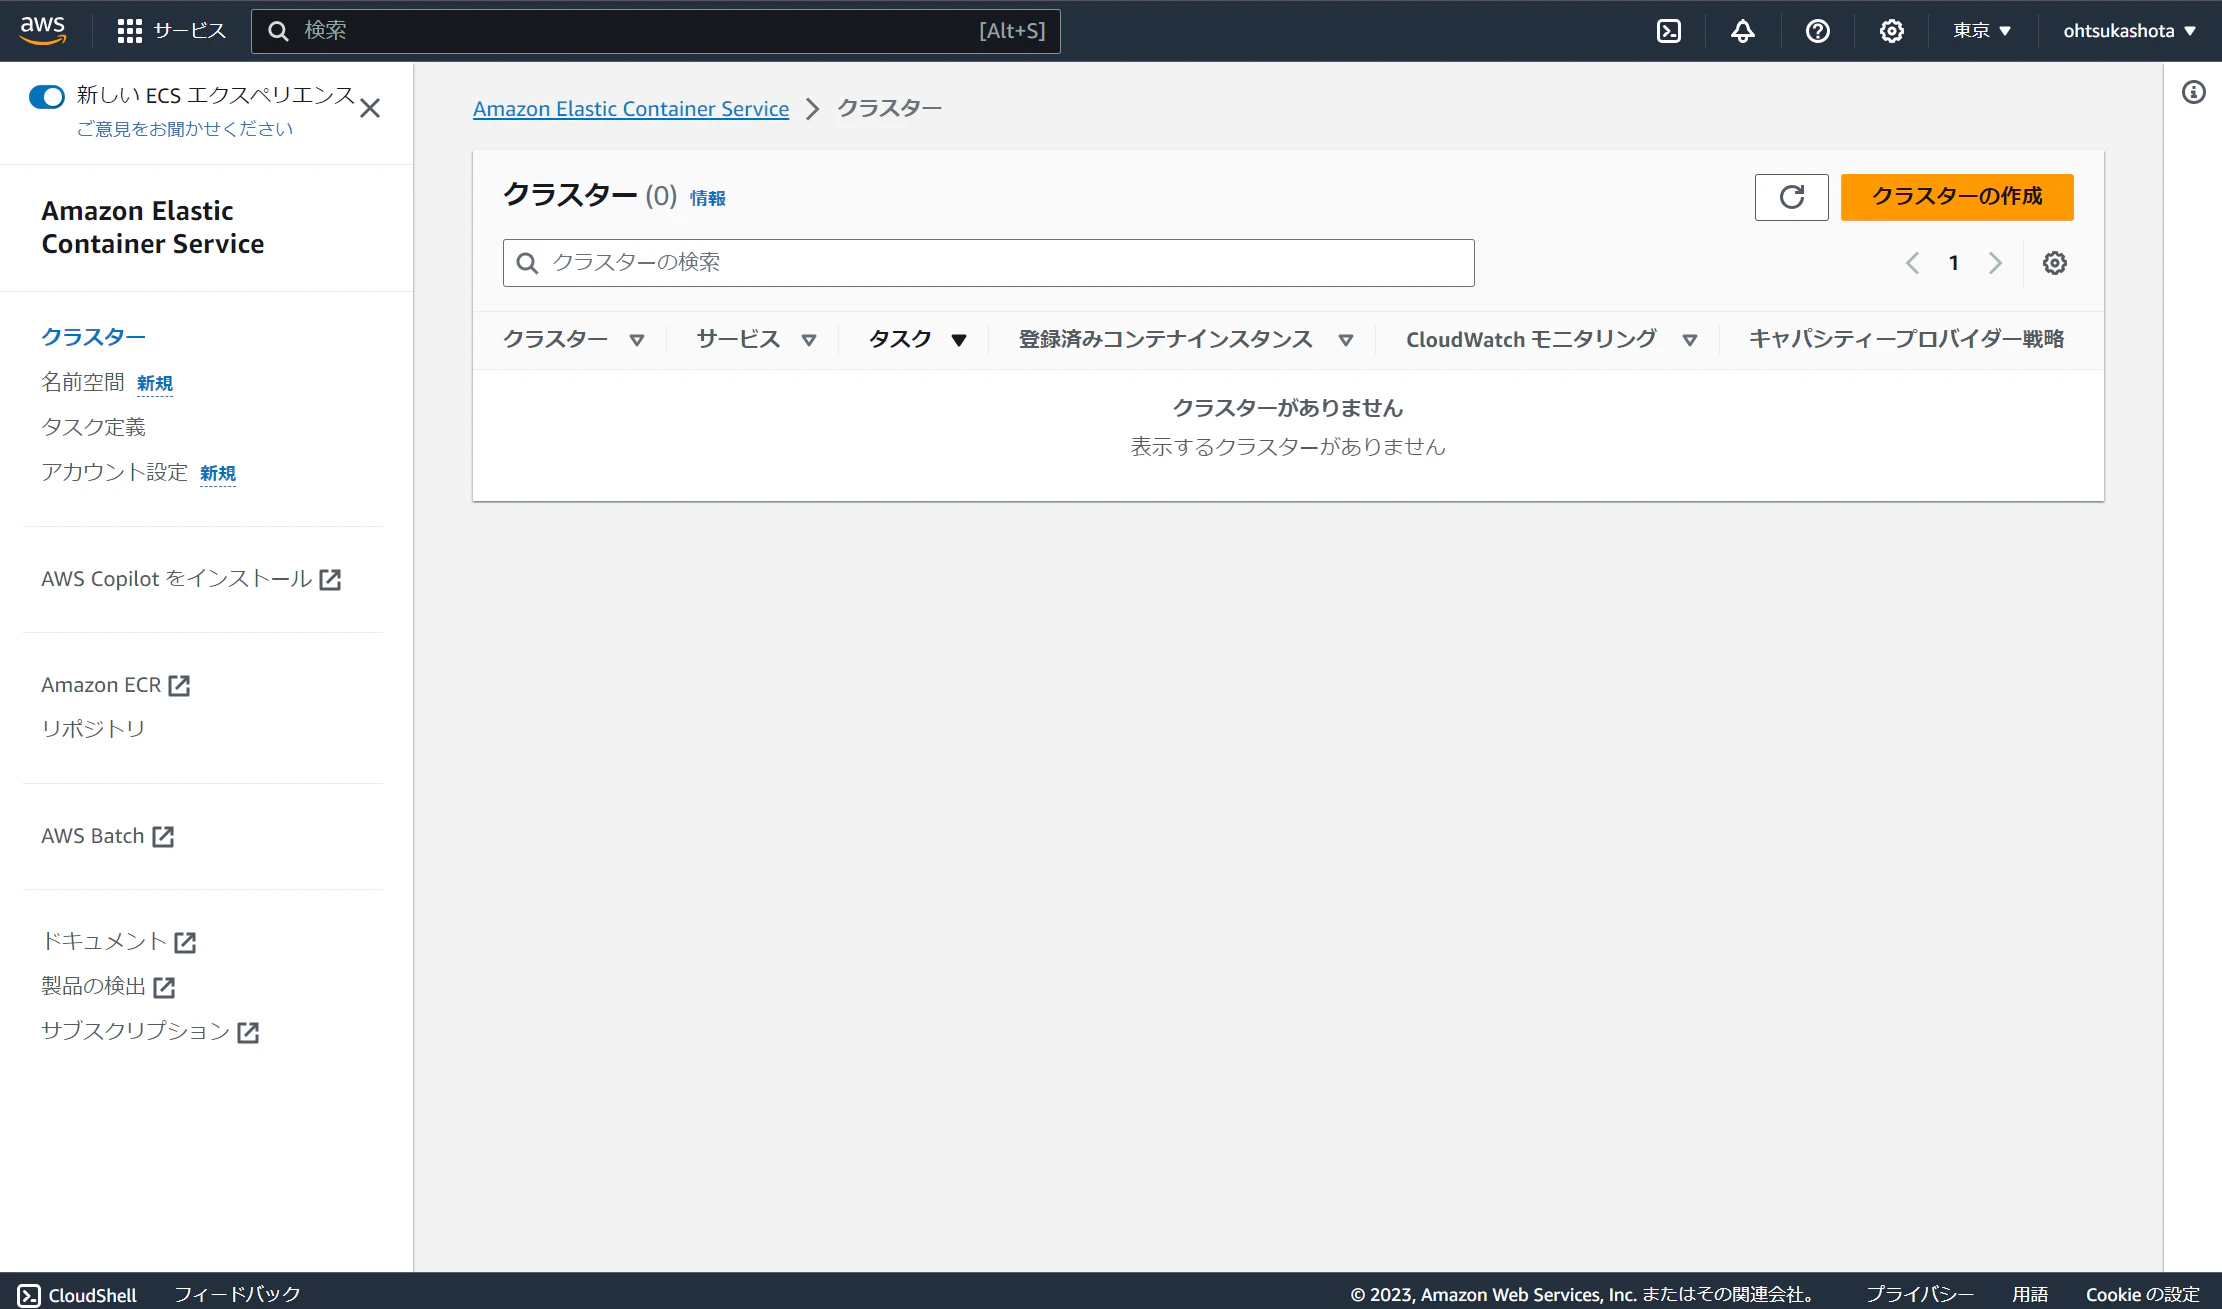Click external link icon beside ドキュメント
Screen dimensions: 2222x1309
185,942
